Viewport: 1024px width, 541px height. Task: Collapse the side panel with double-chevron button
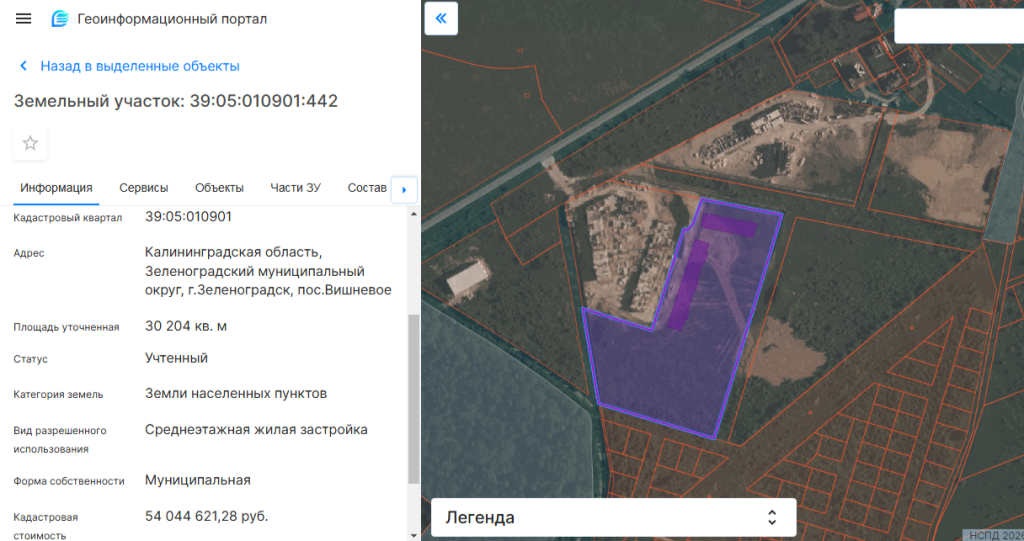tap(441, 18)
